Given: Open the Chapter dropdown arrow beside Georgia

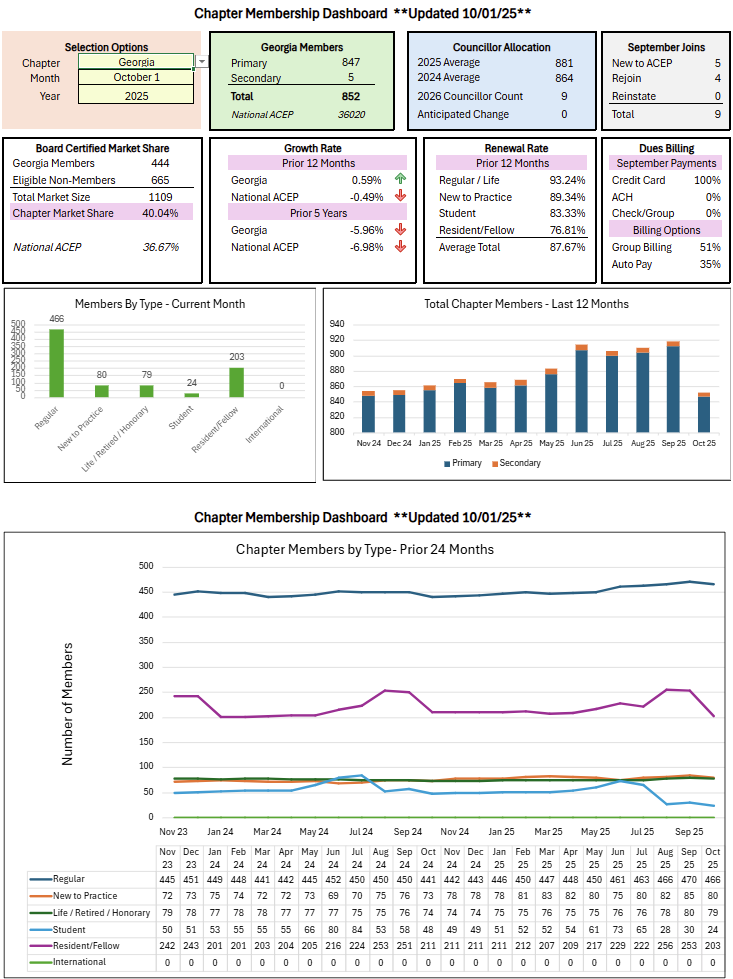Looking at the screenshot, I should pyautogui.click(x=201, y=62).
